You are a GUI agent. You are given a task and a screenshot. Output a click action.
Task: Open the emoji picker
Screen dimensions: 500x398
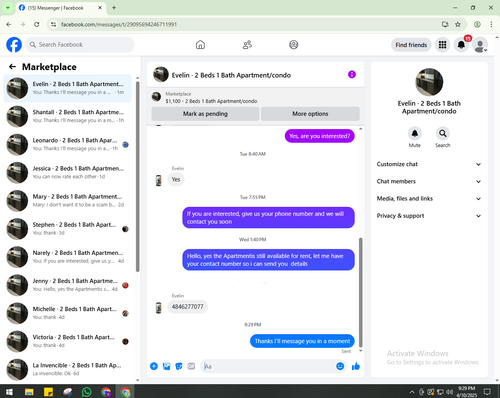340,366
